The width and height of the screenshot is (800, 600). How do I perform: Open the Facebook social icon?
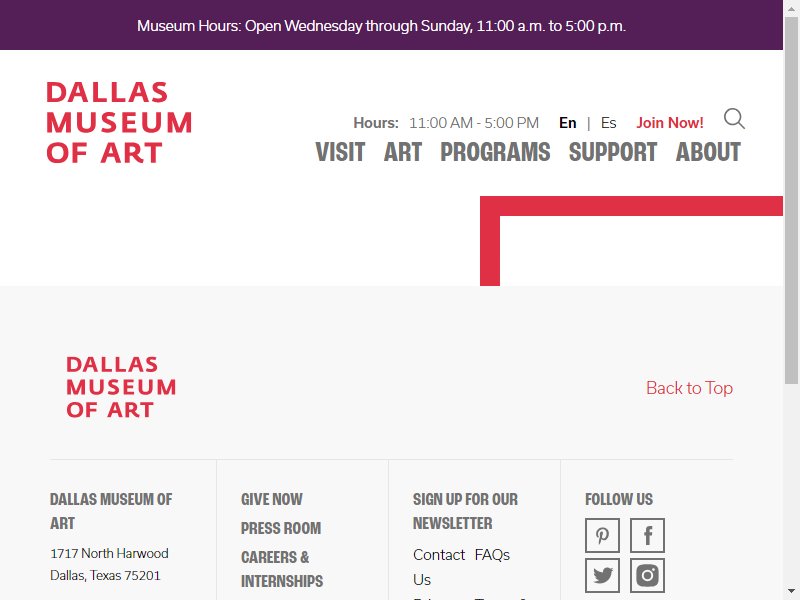[x=647, y=535]
